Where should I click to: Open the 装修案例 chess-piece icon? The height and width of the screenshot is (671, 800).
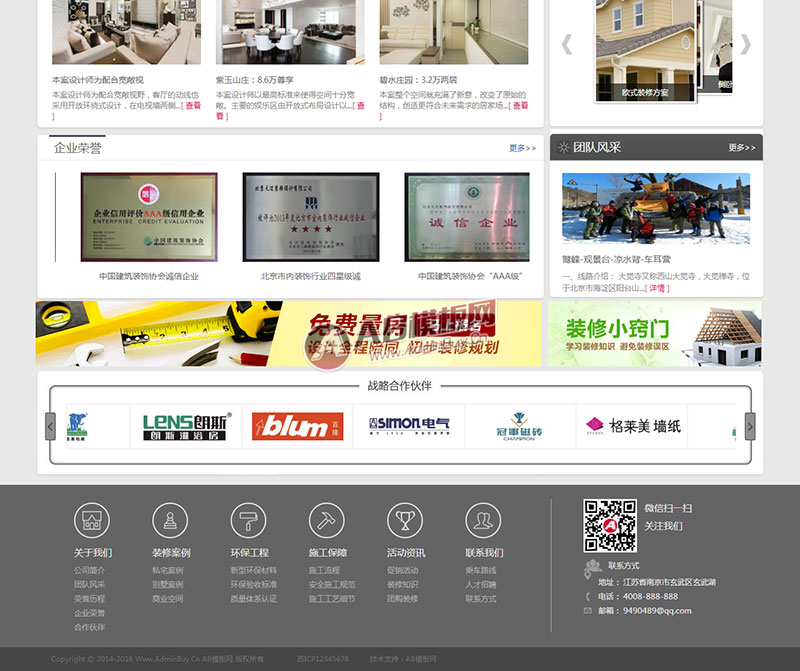170,520
